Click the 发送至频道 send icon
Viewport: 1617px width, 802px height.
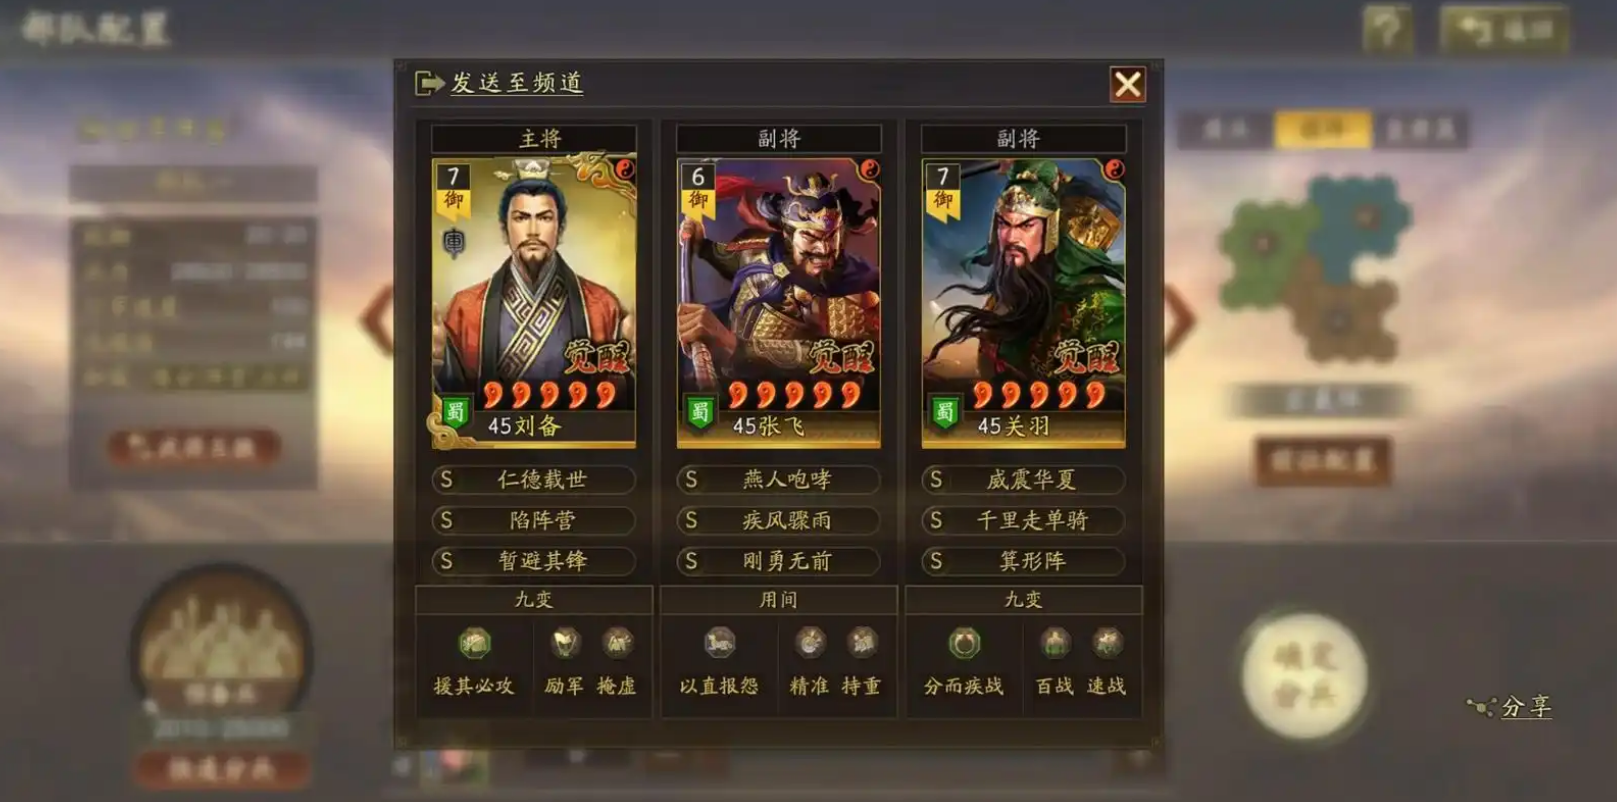click(429, 83)
